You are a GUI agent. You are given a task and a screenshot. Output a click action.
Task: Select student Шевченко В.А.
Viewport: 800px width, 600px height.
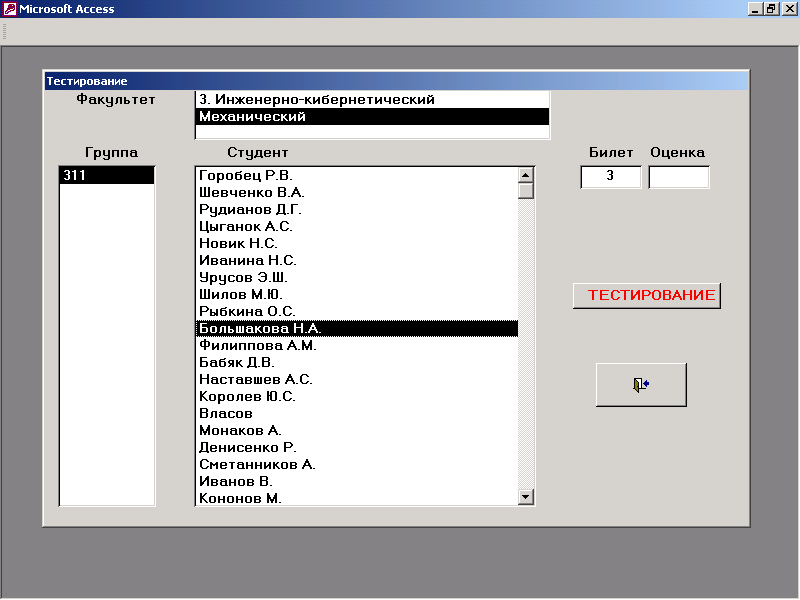[x=357, y=192]
